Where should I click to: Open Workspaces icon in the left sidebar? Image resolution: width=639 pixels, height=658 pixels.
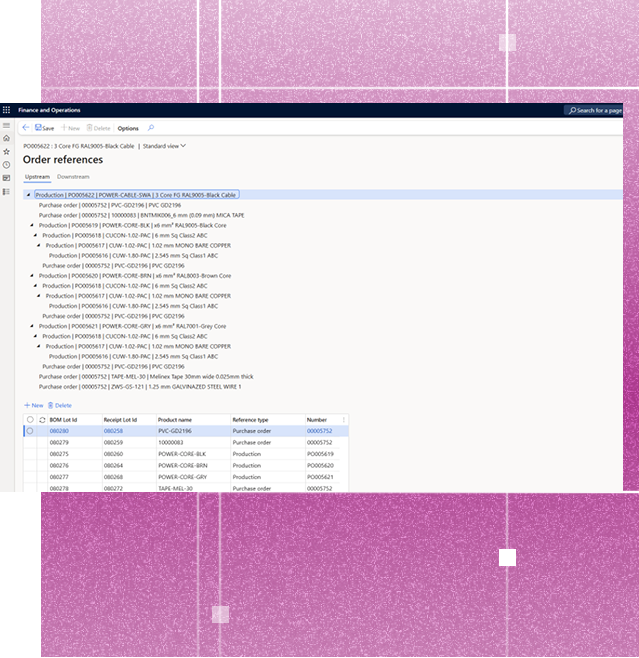click(6, 177)
